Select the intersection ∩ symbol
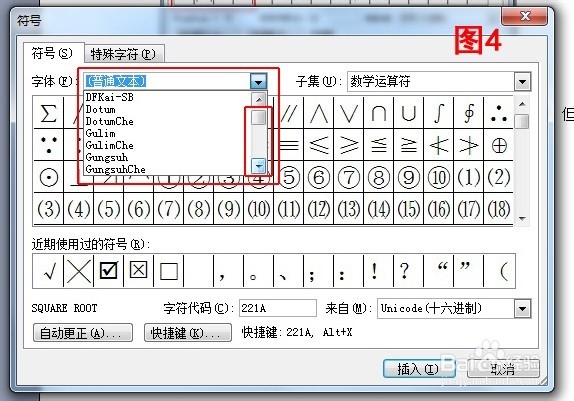Viewport: 574px width, 401px height. (x=379, y=113)
